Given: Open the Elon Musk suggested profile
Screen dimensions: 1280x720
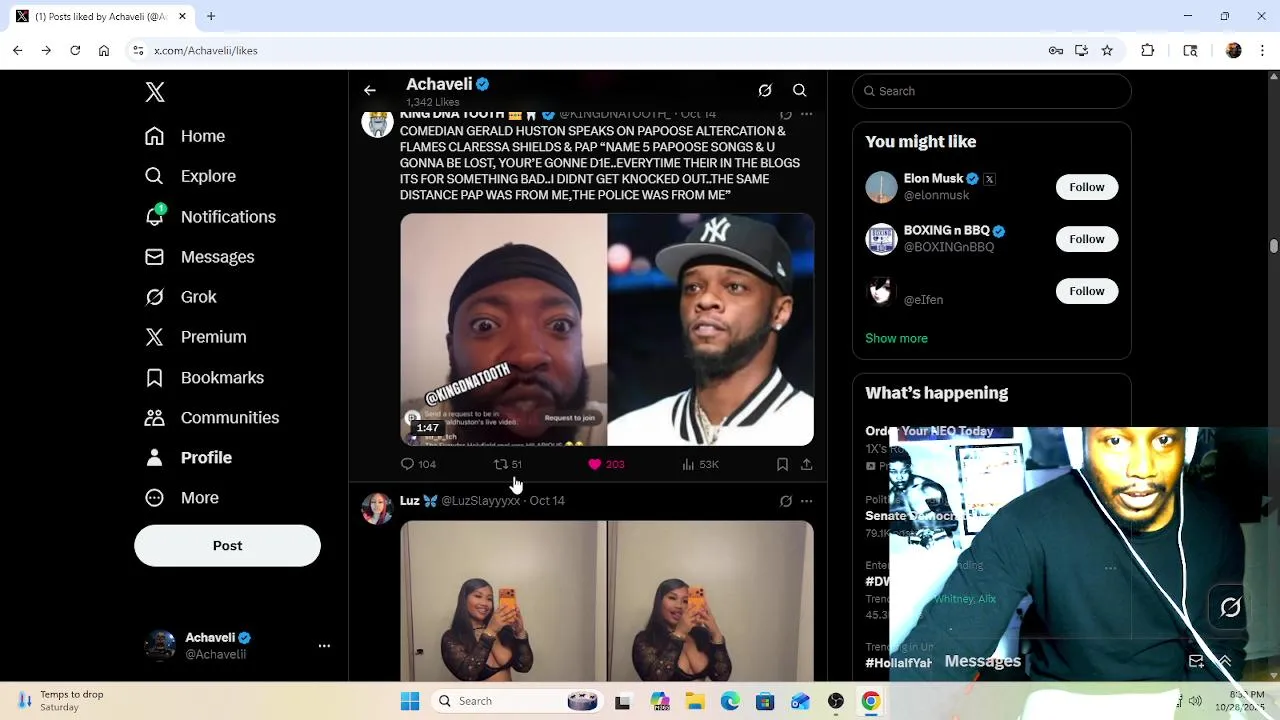Looking at the screenshot, I should tap(933, 178).
